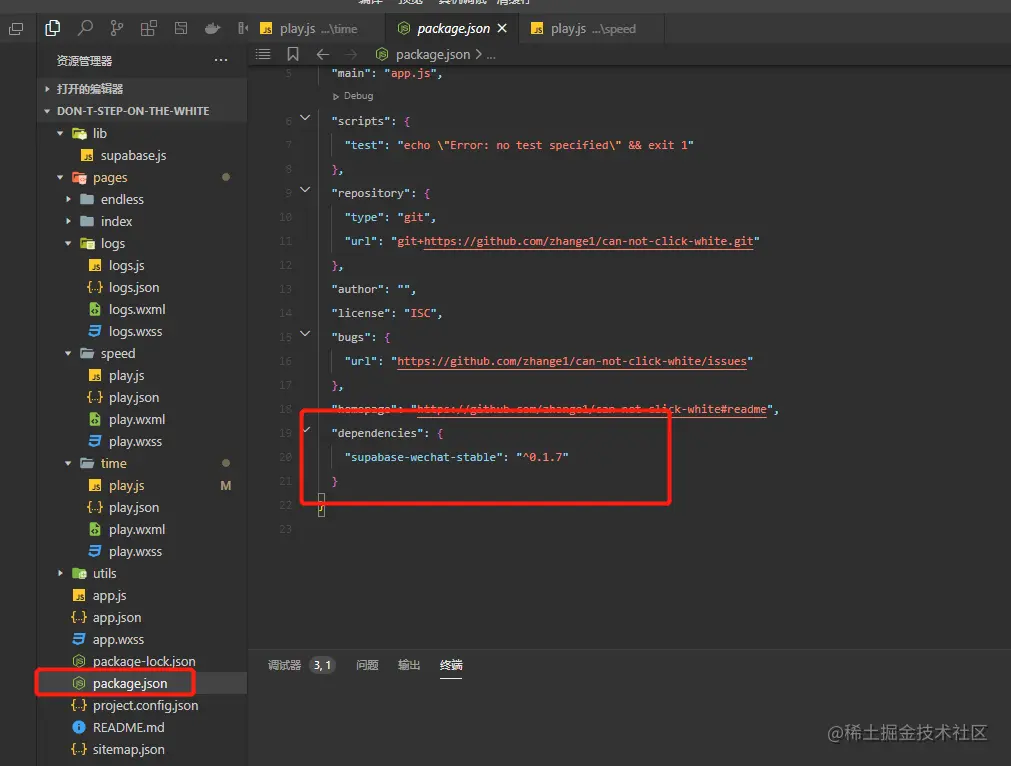Screen dimensions: 1011x766
Task: Click the "license": "ISC" line
Action: [387, 313]
